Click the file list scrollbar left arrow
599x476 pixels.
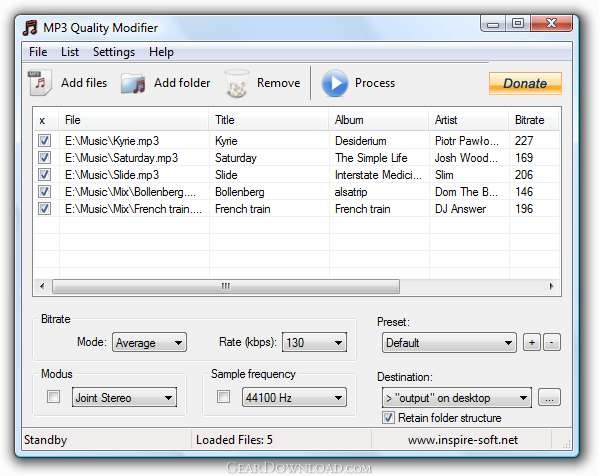pyautogui.click(x=42, y=286)
